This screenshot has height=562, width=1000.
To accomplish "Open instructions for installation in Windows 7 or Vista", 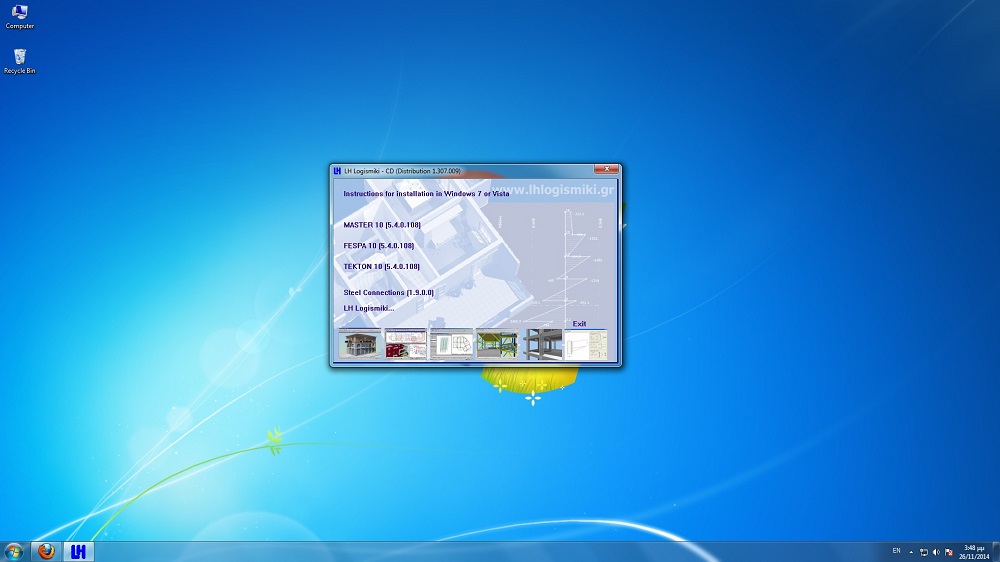I will coord(426,193).
